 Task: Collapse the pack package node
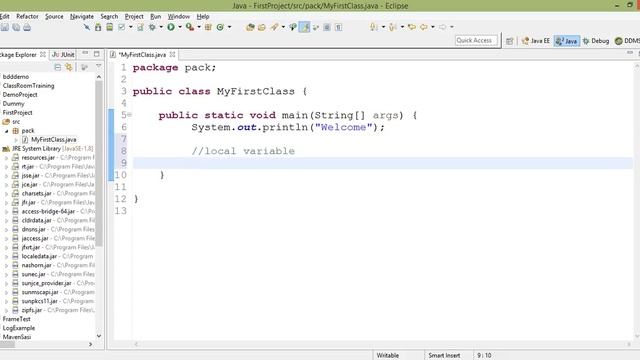coord(7,131)
